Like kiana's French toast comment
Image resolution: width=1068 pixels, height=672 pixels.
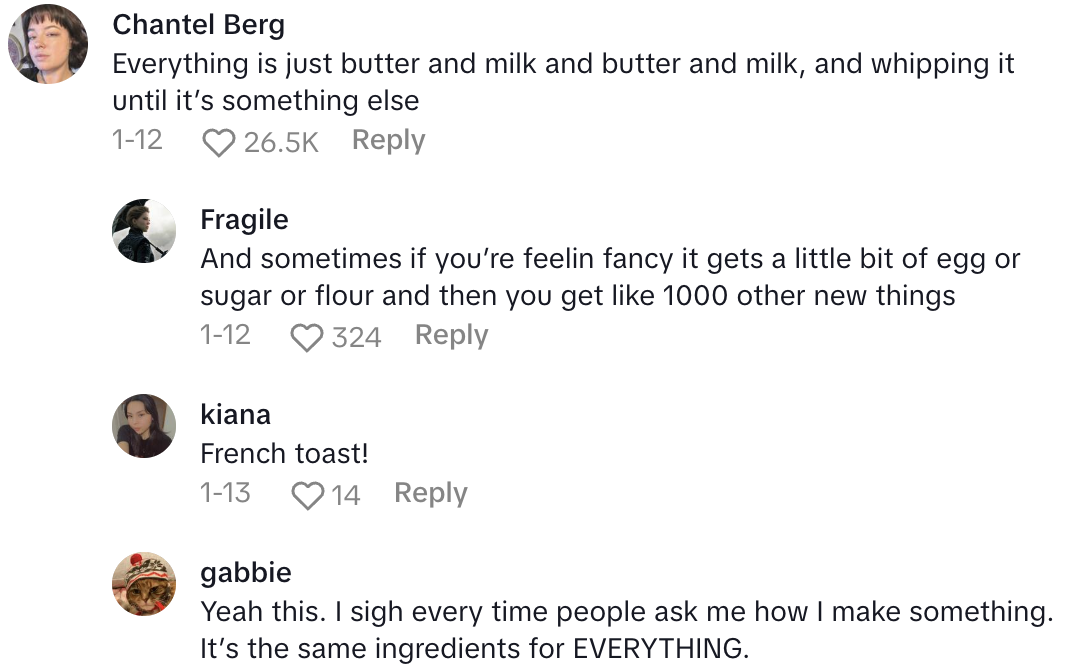click(x=306, y=495)
